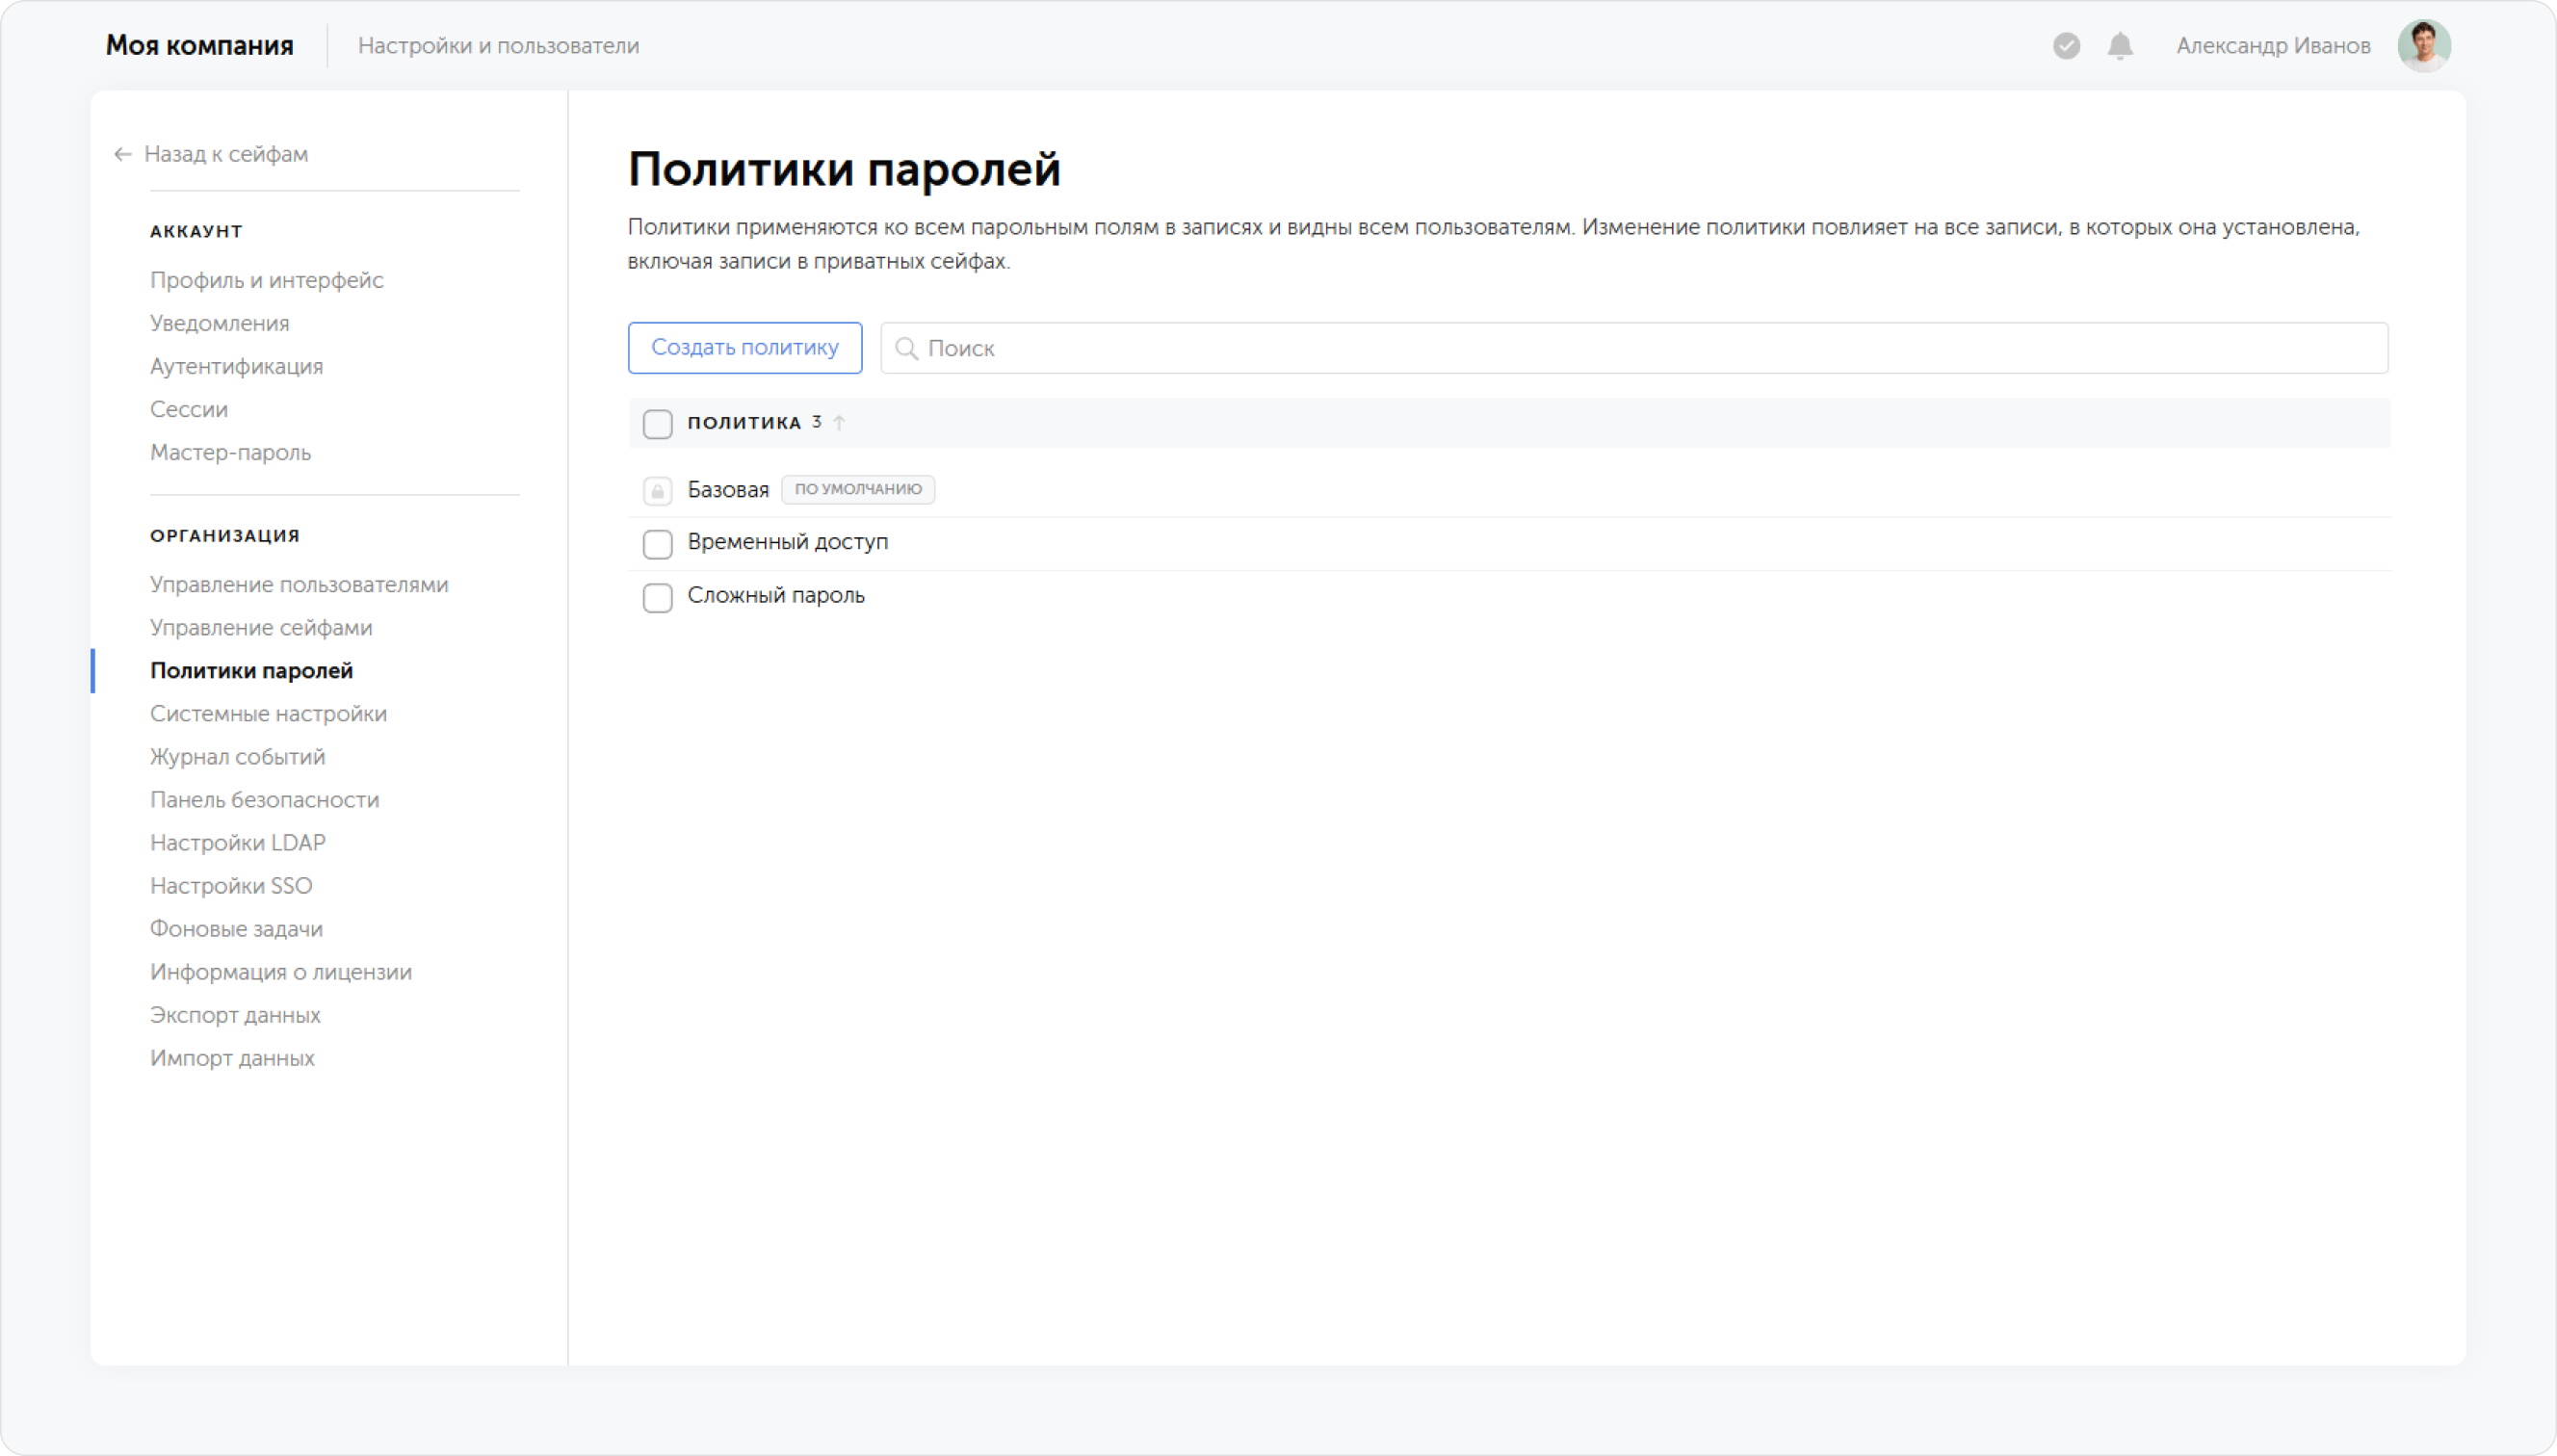Open Аутентификация settings page
Image resolution: width=2557 pixels, height=1456 pixels.
(237, 366)
